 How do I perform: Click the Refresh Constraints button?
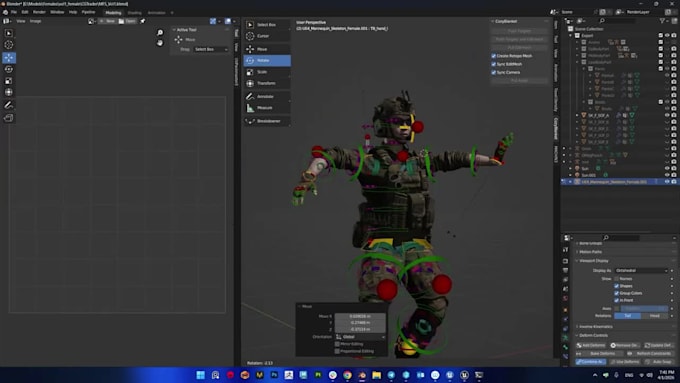(x=650, y=354)
